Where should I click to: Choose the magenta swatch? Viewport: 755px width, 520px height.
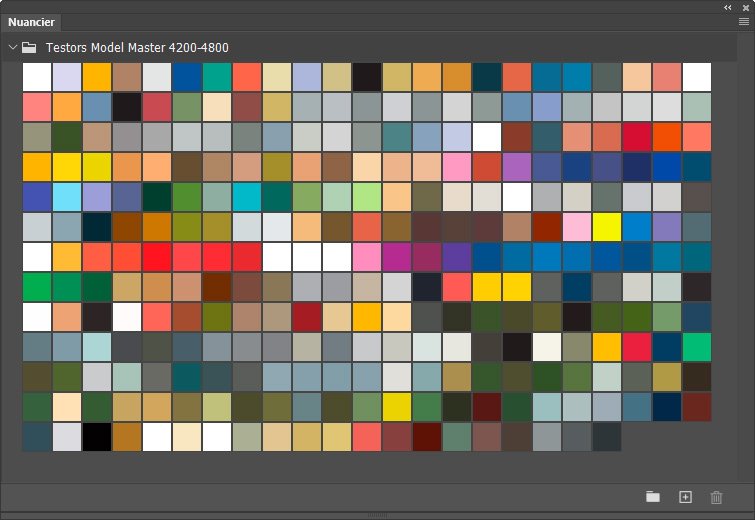pyautogui.click(x=397, y=257)
